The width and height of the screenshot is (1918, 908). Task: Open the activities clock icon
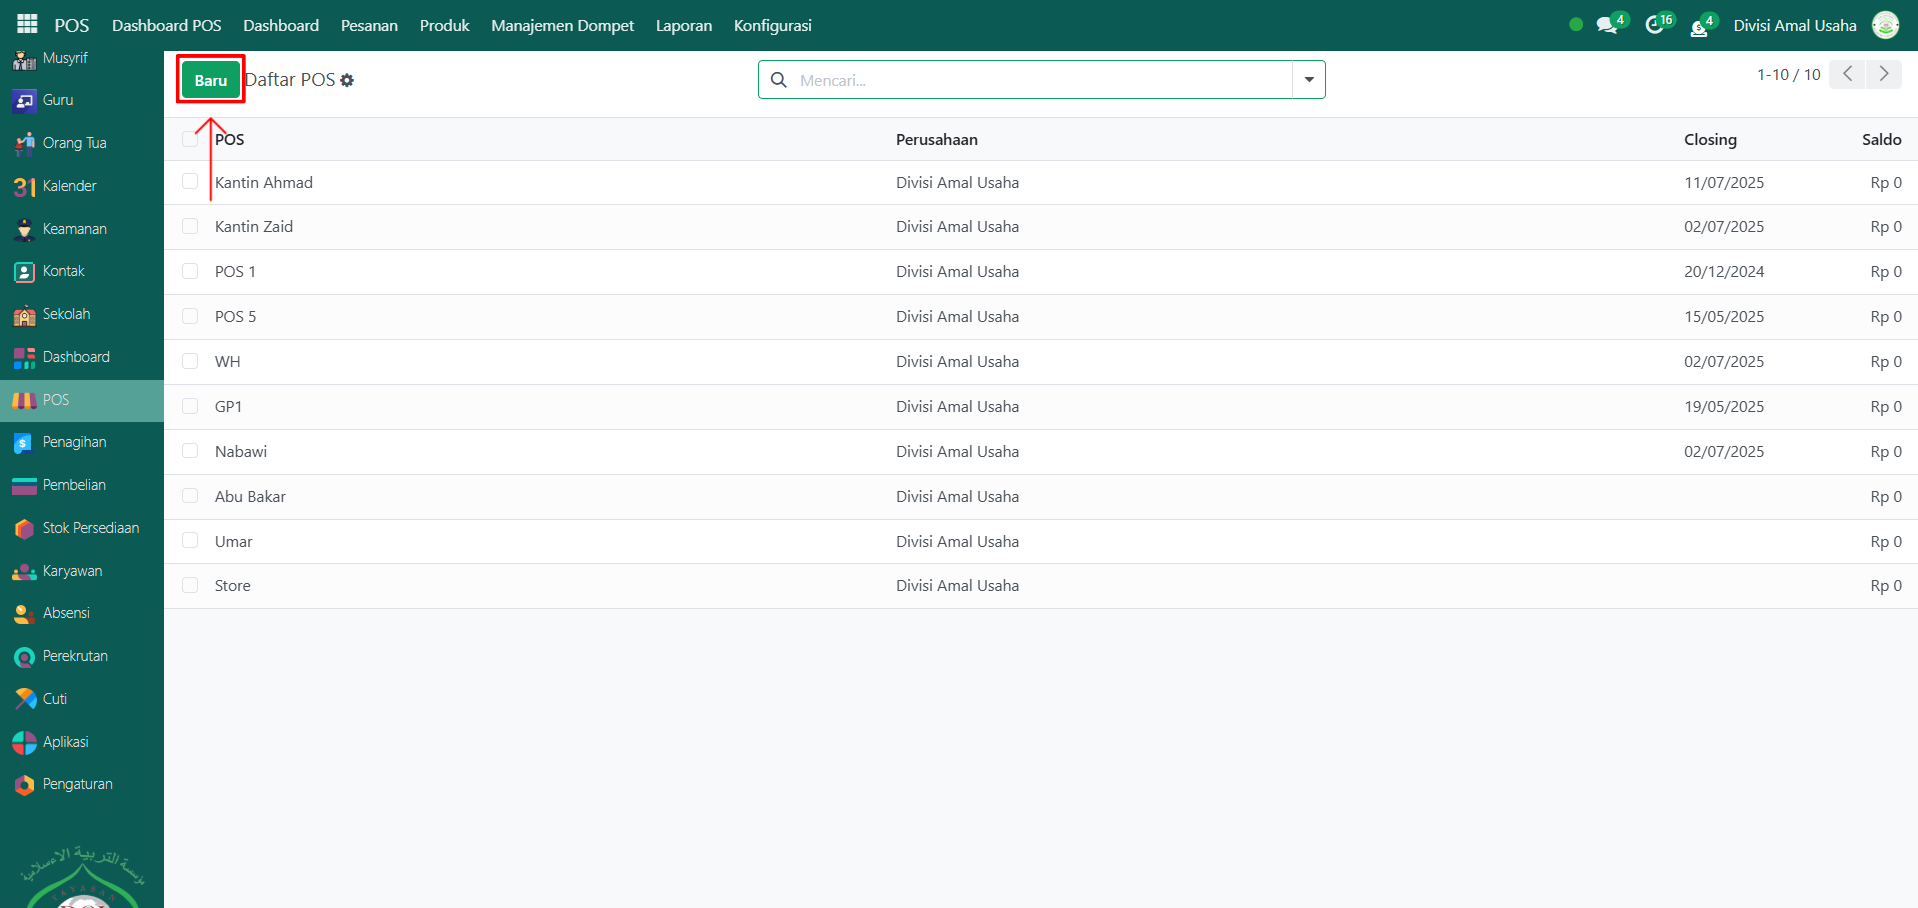(x=1655, y=26)
